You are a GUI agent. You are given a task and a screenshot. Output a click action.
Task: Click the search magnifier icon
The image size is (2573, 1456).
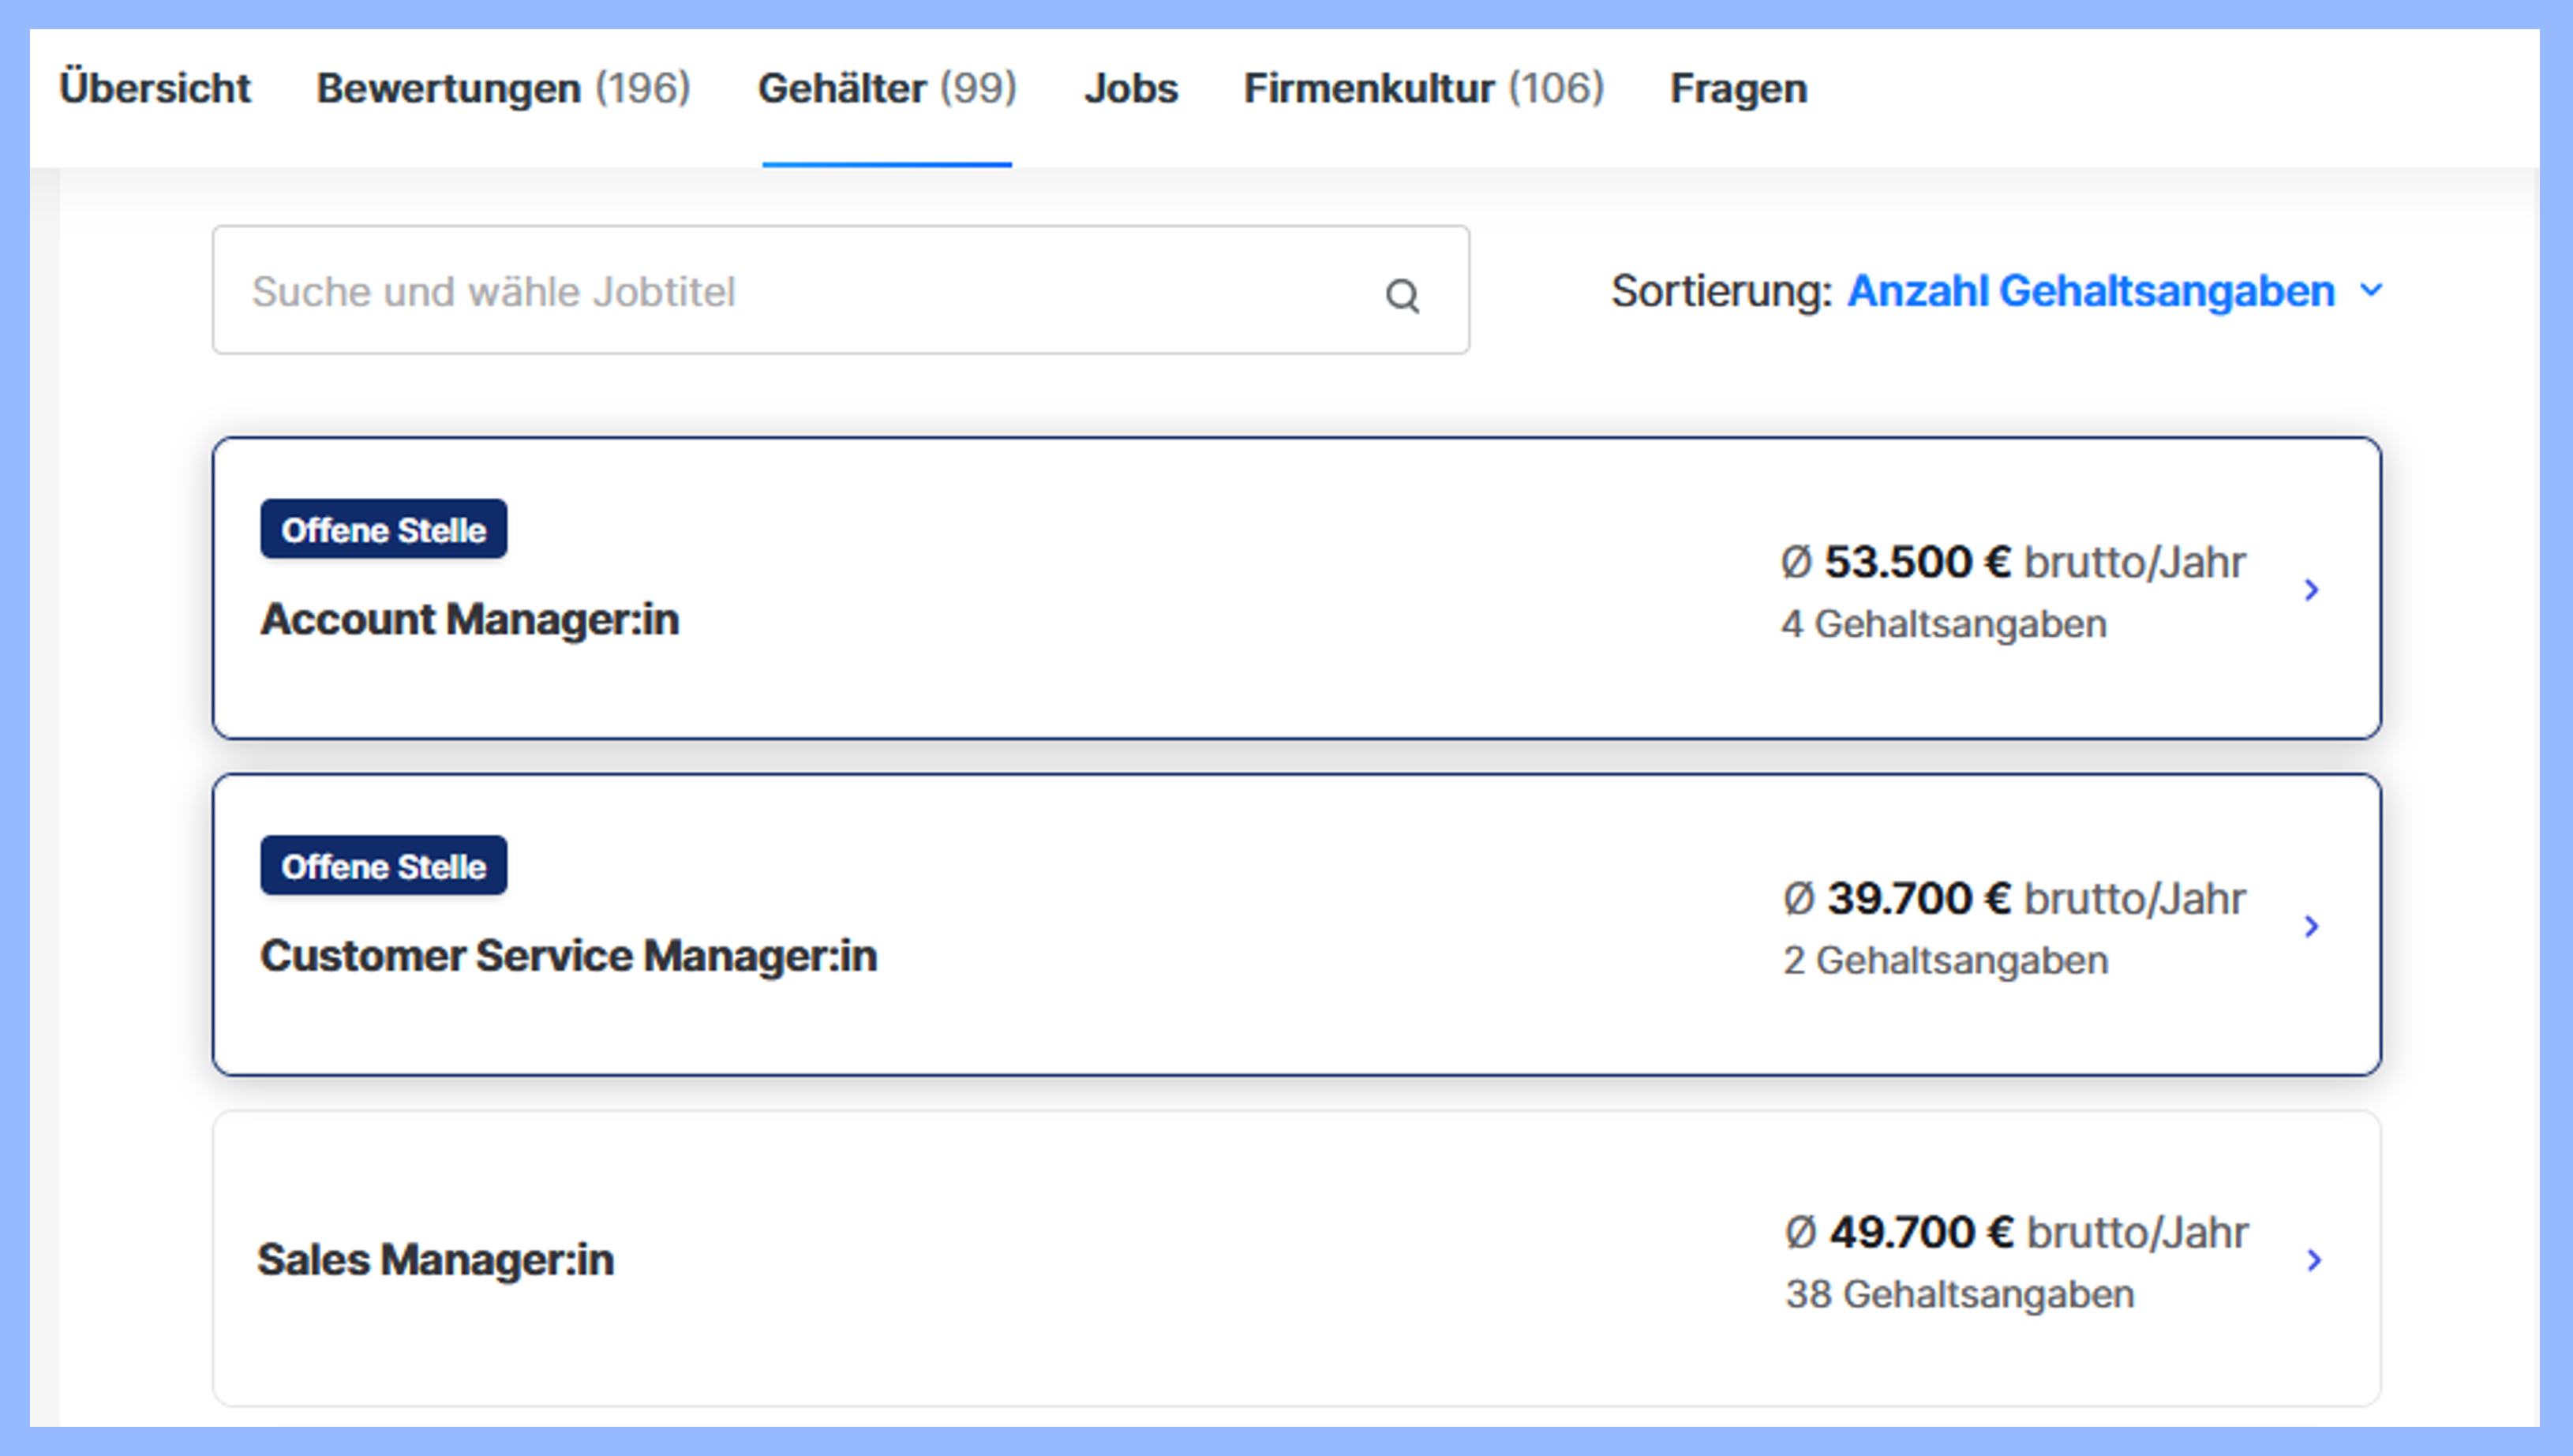tap(1403, 295)
